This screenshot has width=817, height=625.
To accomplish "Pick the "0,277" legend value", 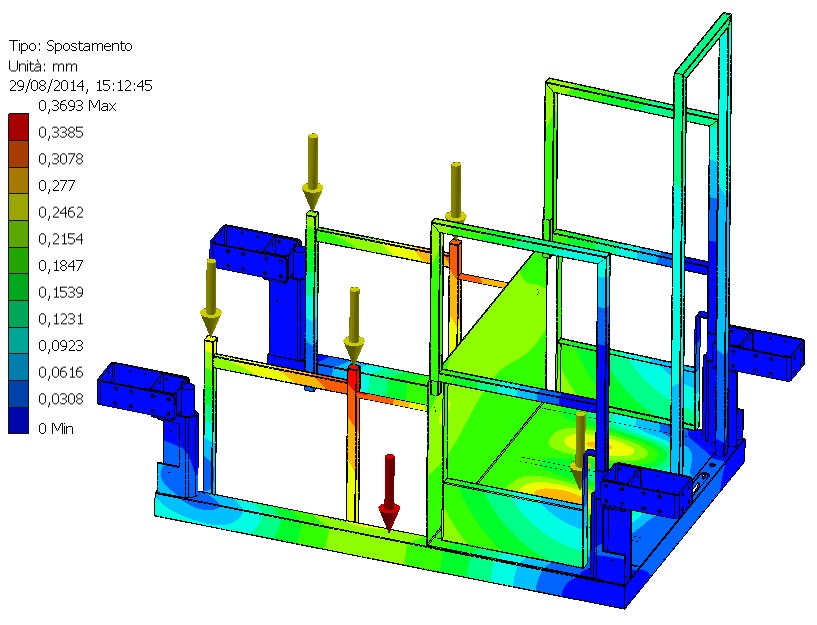I will pos(57,185).
